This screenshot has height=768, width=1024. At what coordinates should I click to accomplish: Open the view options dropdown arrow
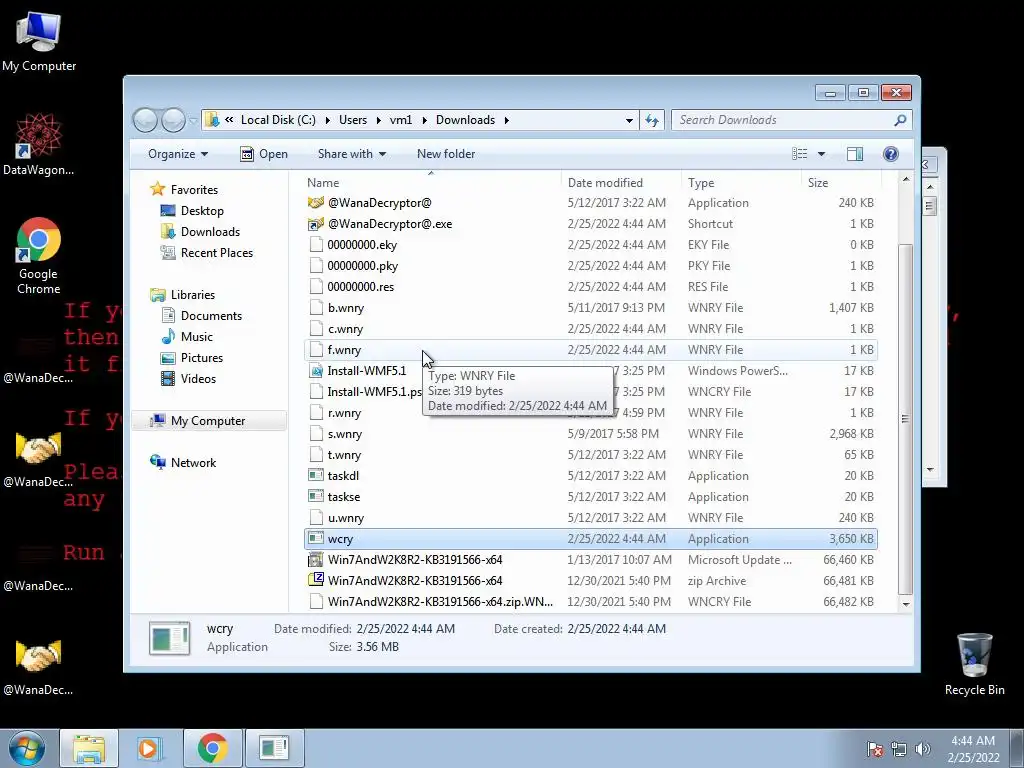(x=821, y=154)
